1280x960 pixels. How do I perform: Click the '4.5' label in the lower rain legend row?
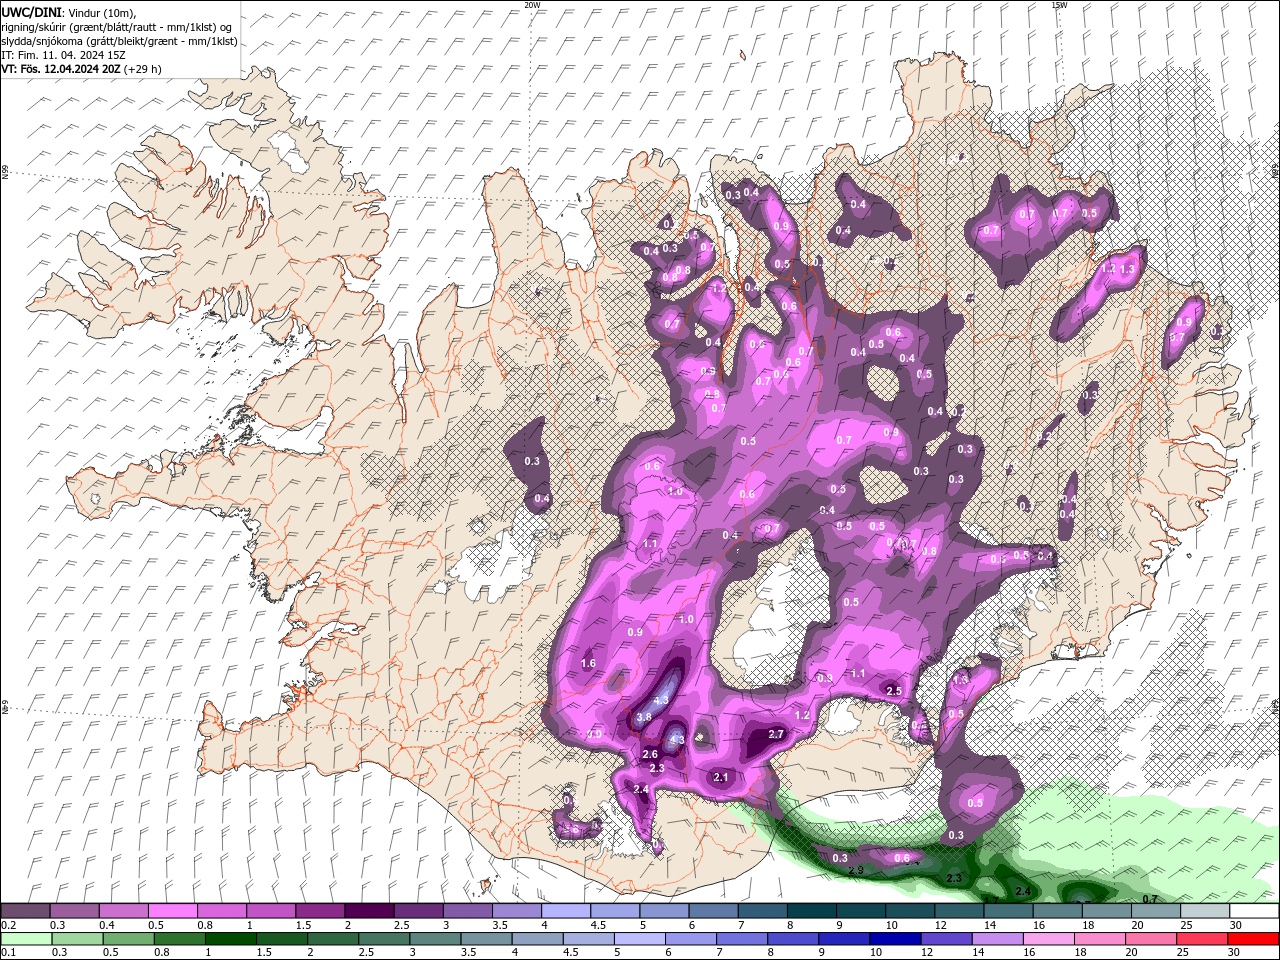click(x=571, y=952)
